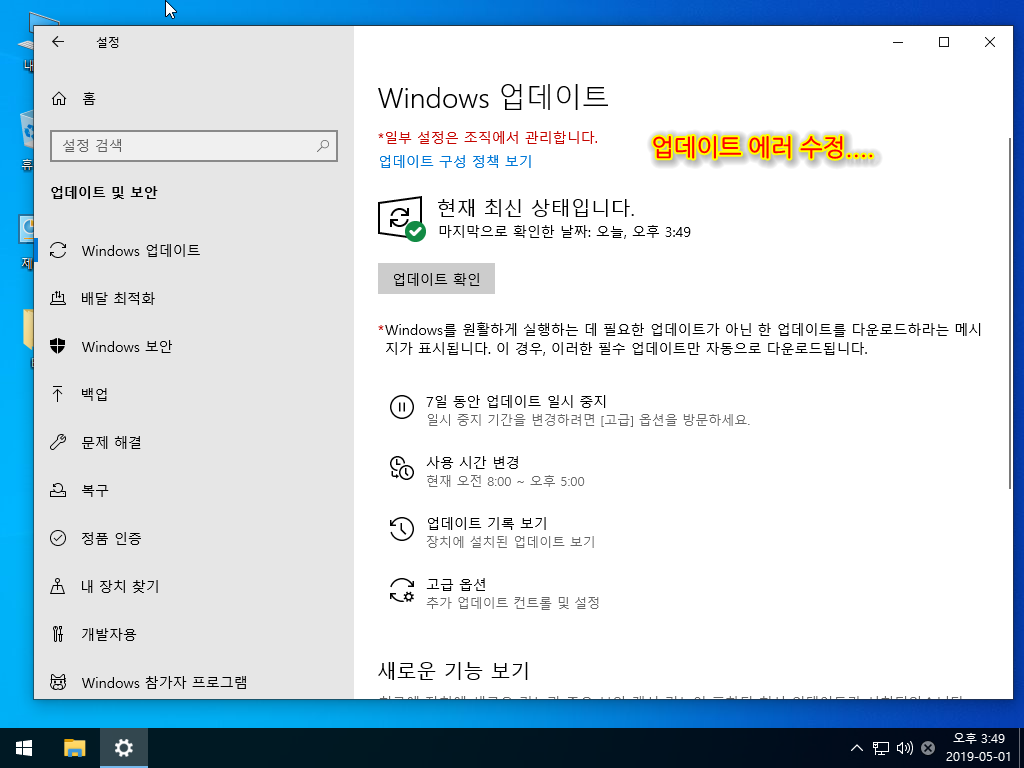Click the volume speaker icon in tray
The width and height of the screenshot is (1024, 768).
click(x=904, y=748)
